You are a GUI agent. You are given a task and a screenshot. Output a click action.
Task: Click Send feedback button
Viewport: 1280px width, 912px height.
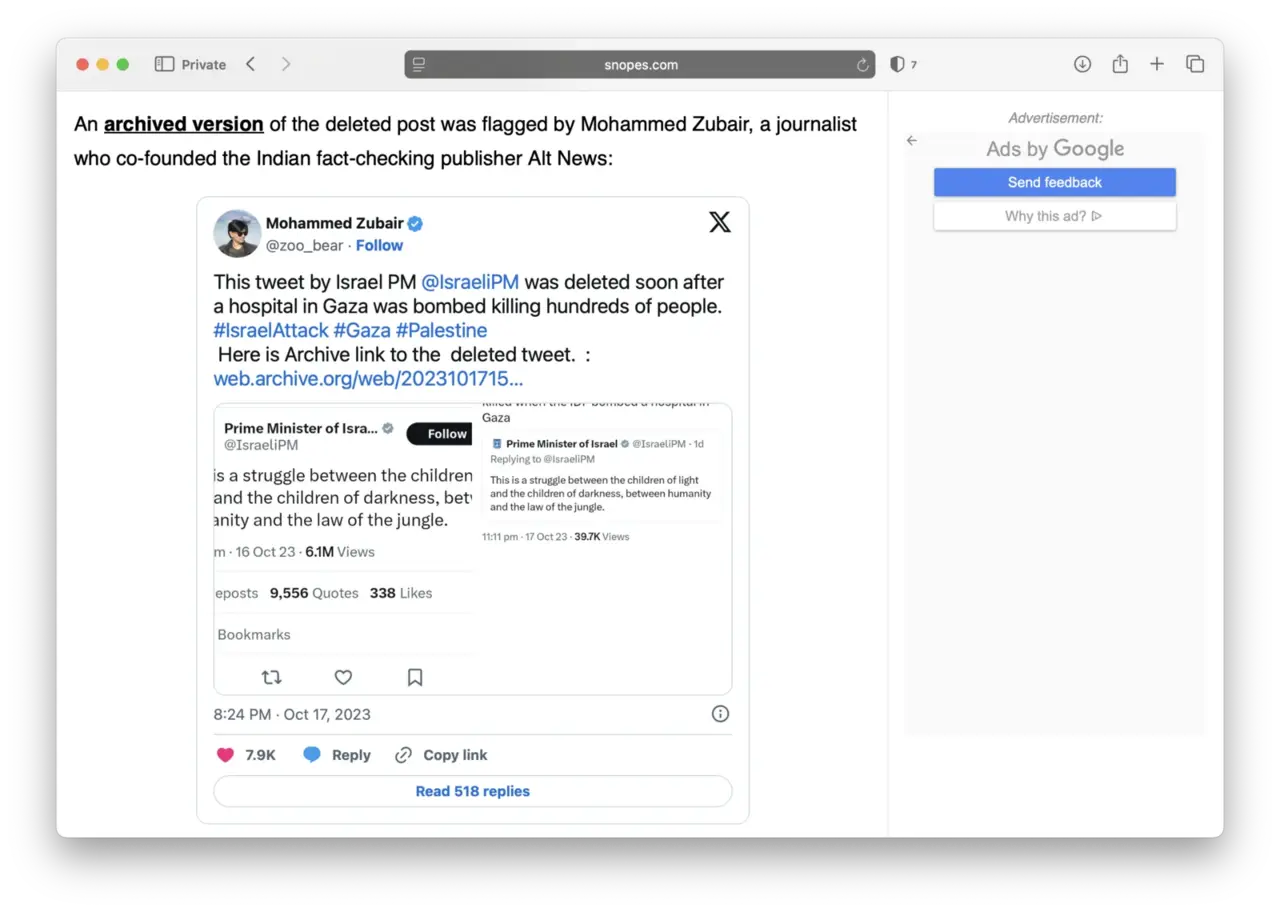tap(1054, 182)
